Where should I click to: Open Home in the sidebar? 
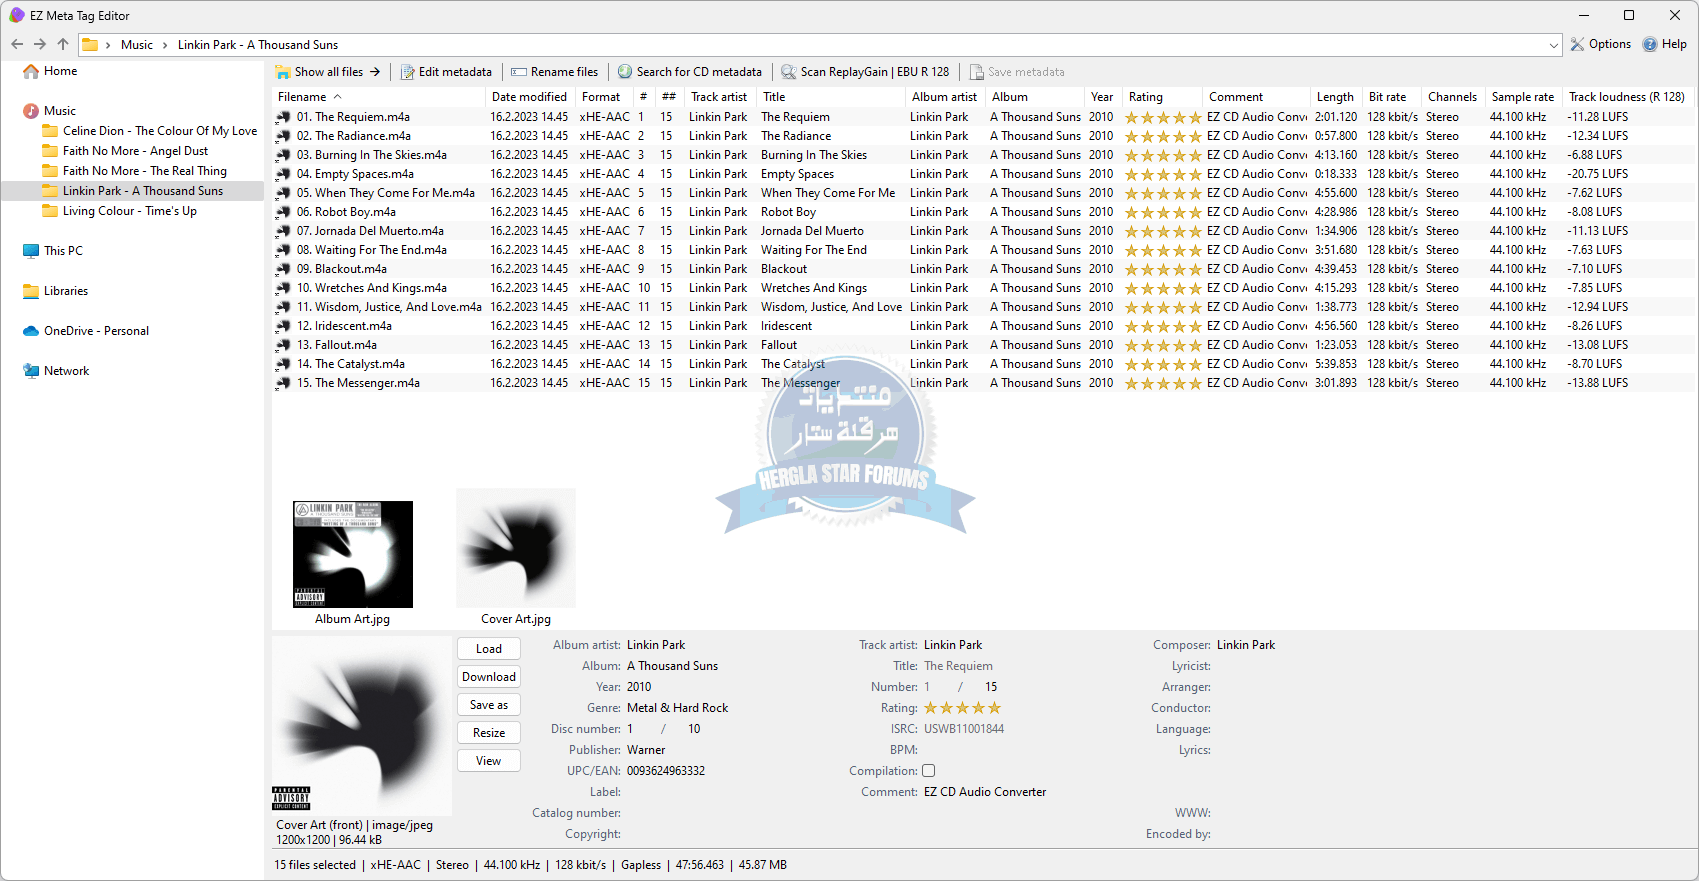pos(60,71)
